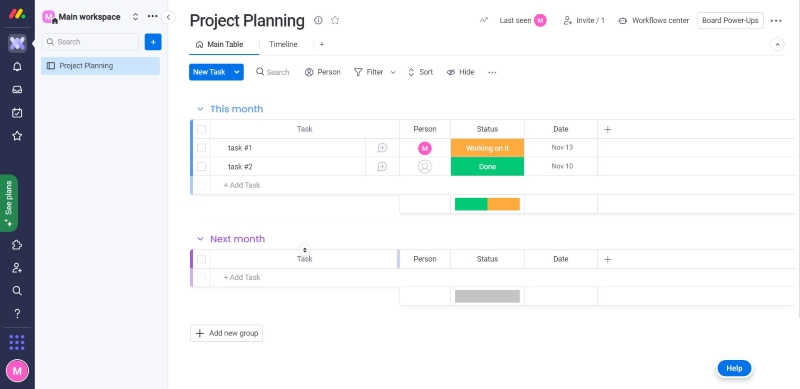Open the monday.com home logo
800x389 pixels.
[x=17, y=14]
